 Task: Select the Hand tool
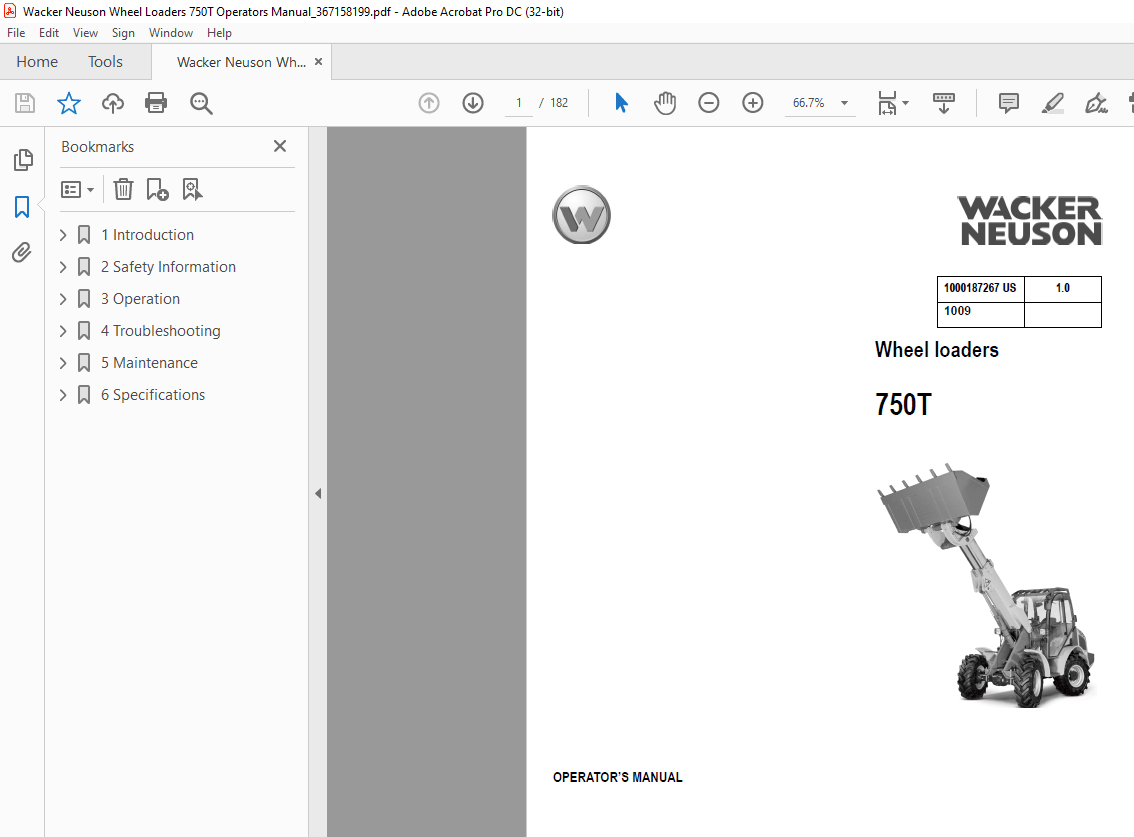pos(665,102)
